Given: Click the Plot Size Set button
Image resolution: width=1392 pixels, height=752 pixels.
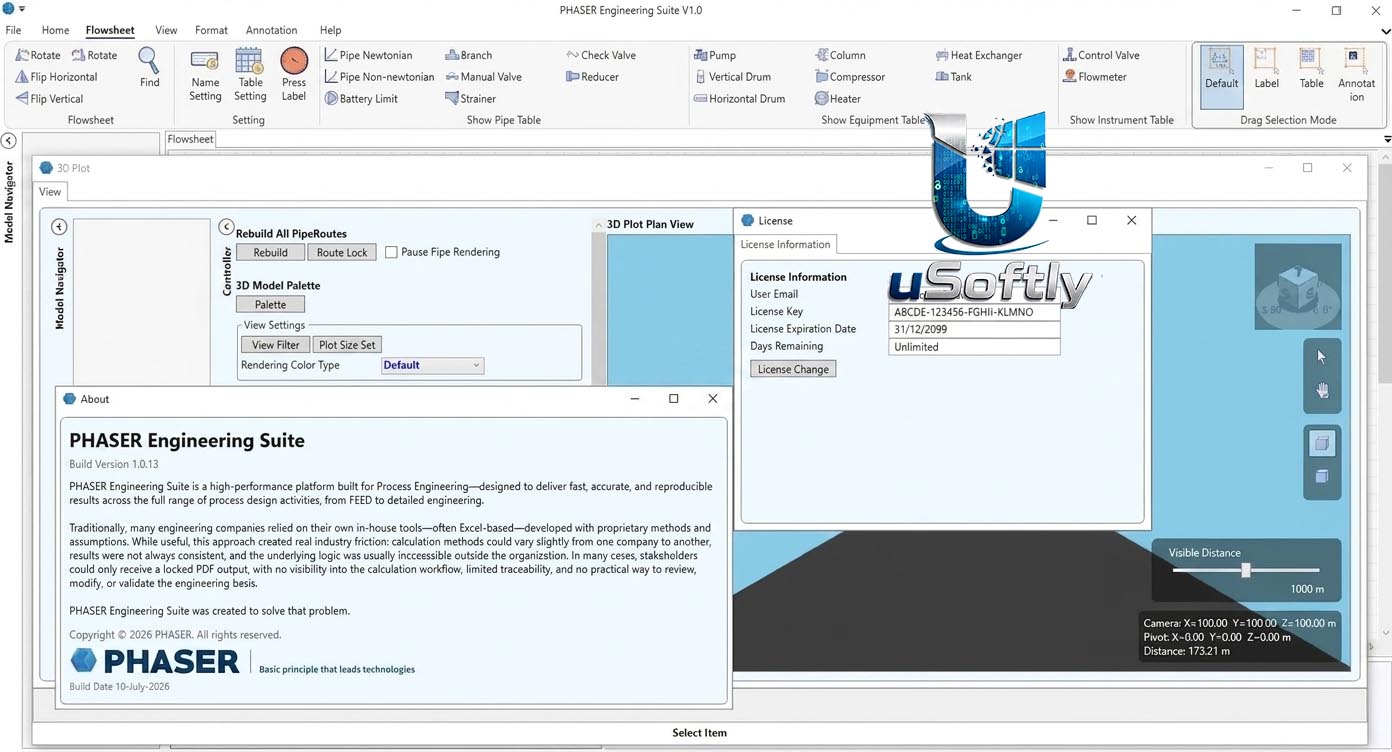Looking at the screenshot, I should coord(347,345).
